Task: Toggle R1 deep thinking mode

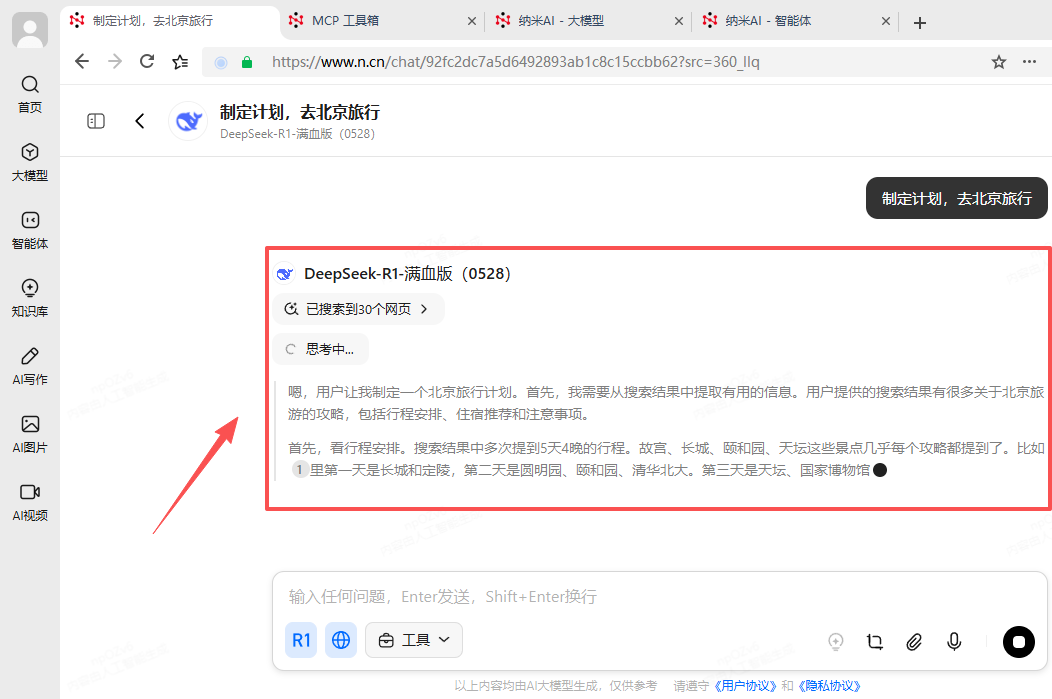Action: [x=301, y=640]
